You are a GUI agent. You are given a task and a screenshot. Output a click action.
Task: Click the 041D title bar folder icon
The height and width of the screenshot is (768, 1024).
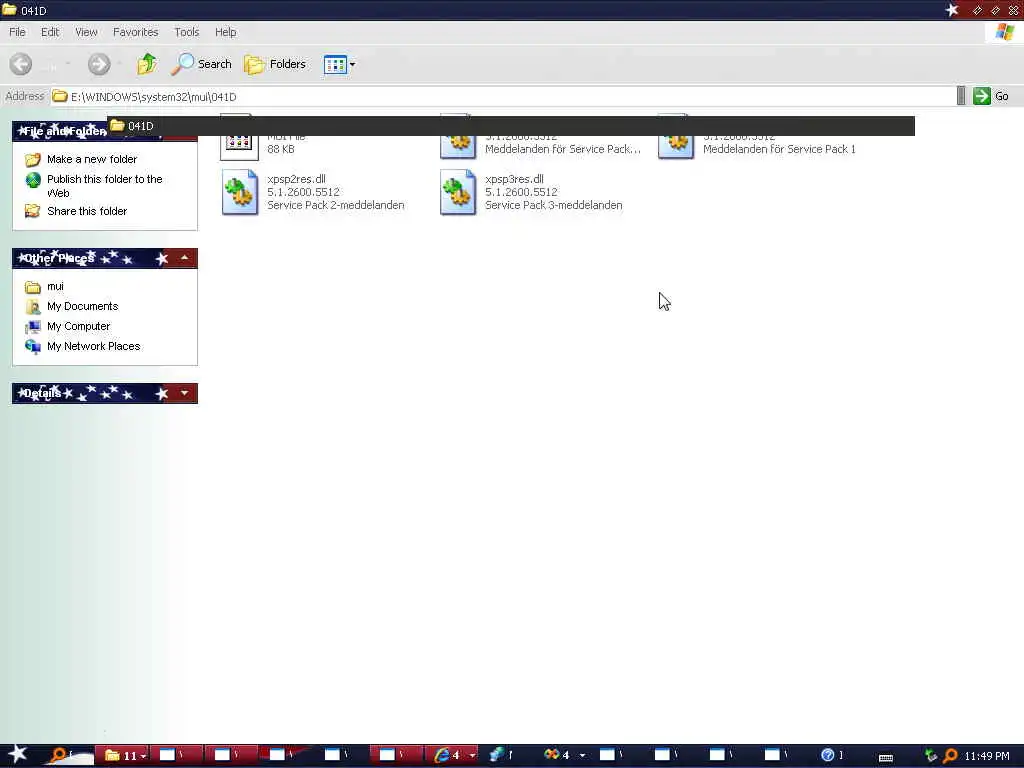9,10
